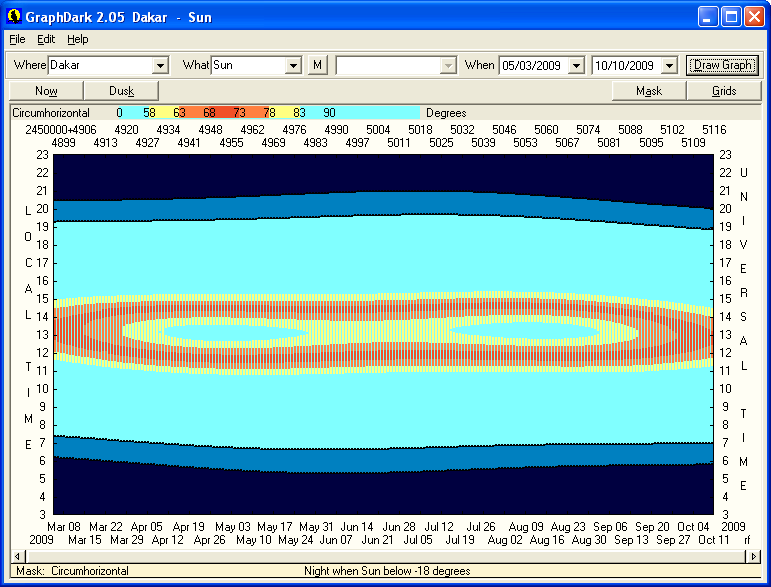Viewport: 771px width, 587px height.
Task: Click the horizontal scrollbar right arrow
Action: (754, 556)
